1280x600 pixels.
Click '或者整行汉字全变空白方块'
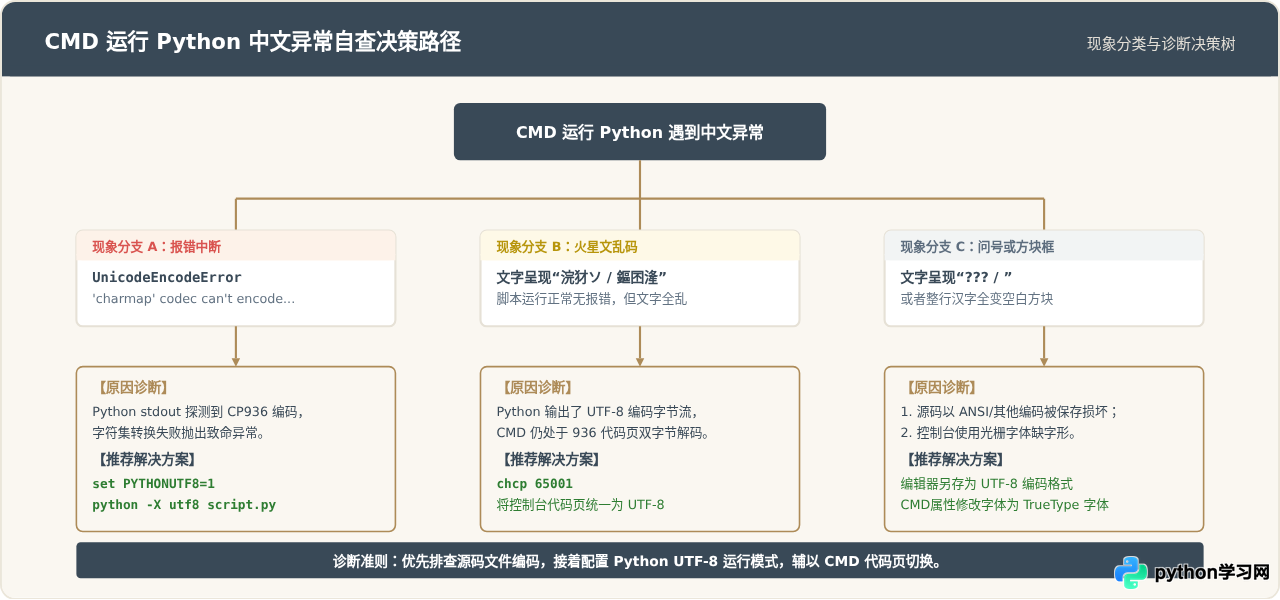(977, 299)
